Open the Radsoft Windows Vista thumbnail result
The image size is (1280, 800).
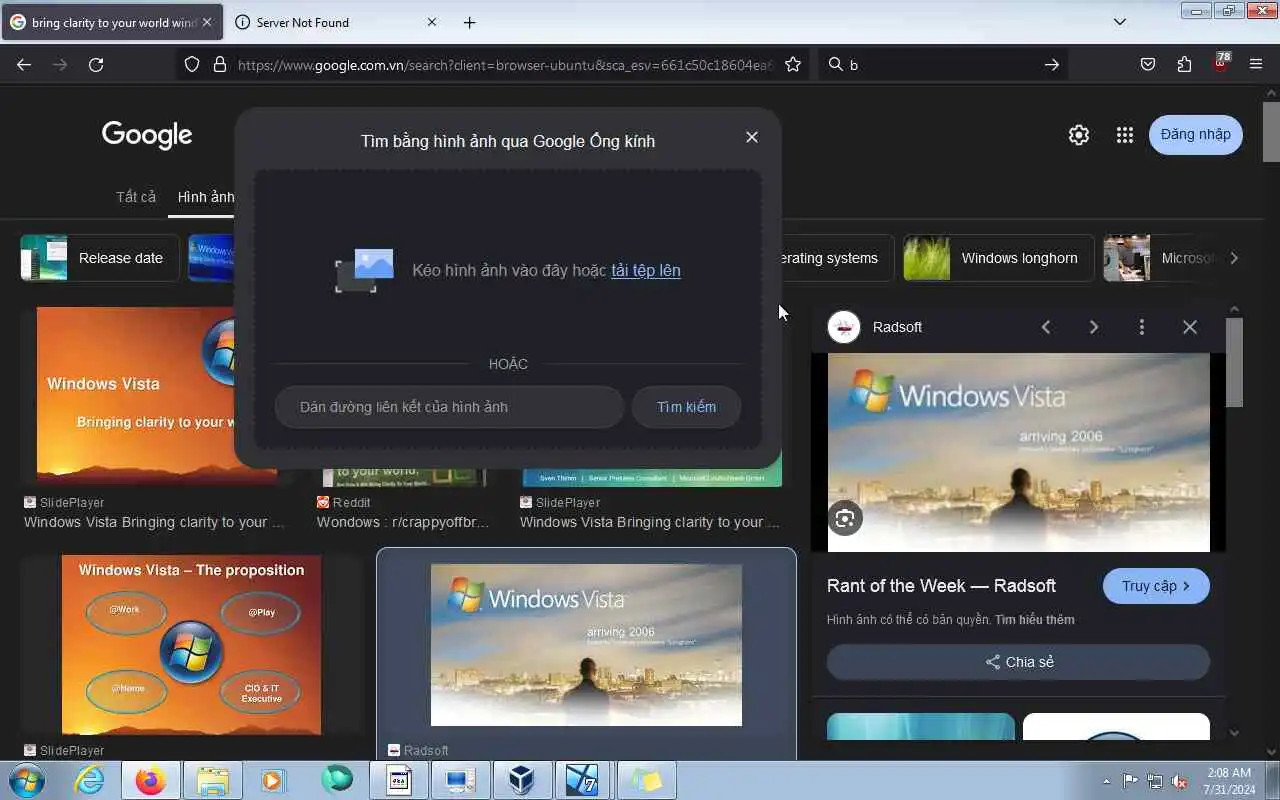click(x=586, y=645)
